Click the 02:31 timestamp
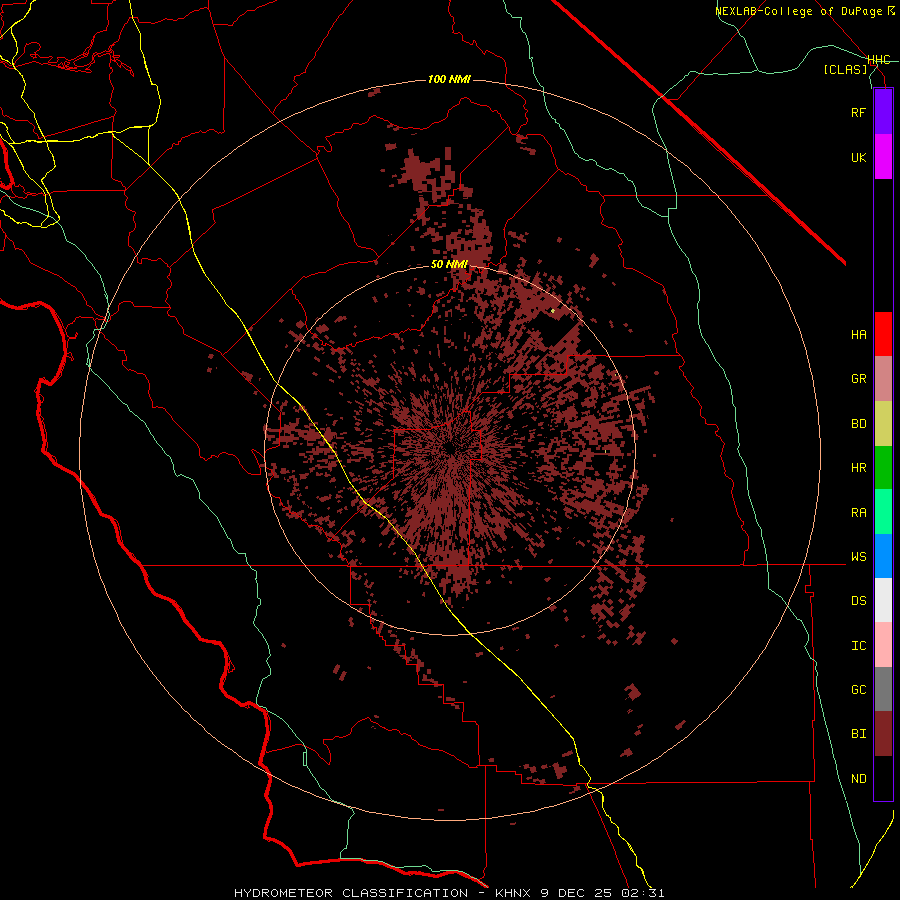Viewport: 900px width, 900px height. [643, 893]
